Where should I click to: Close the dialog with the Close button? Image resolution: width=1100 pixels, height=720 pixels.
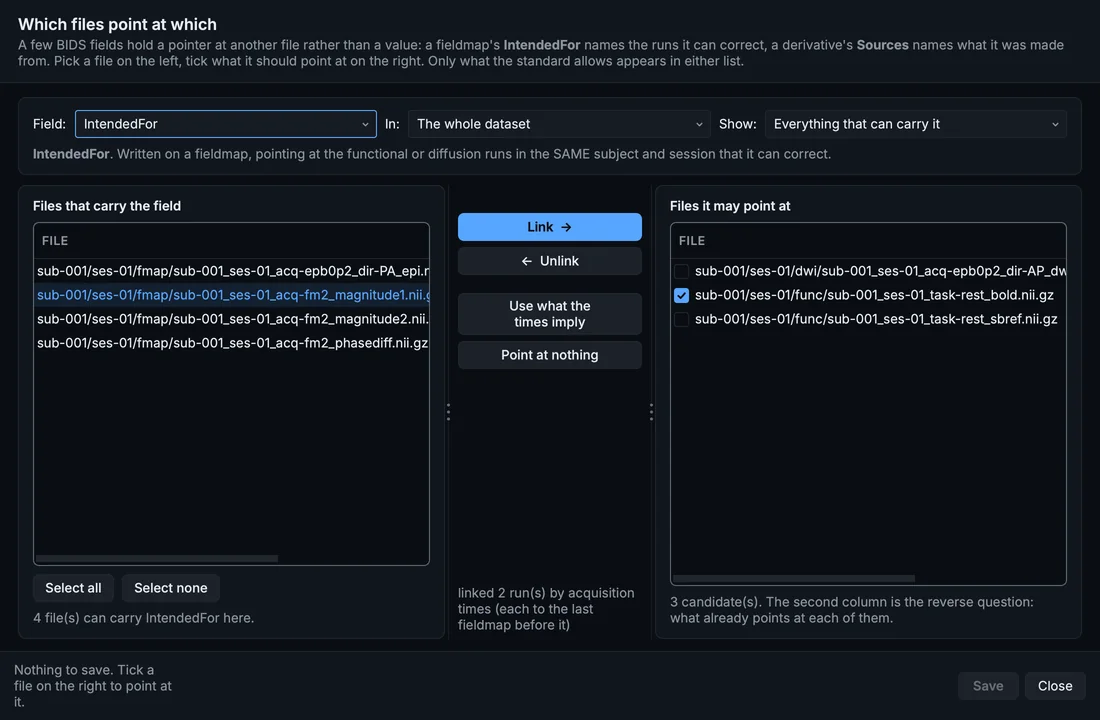tap(1055, 686)
